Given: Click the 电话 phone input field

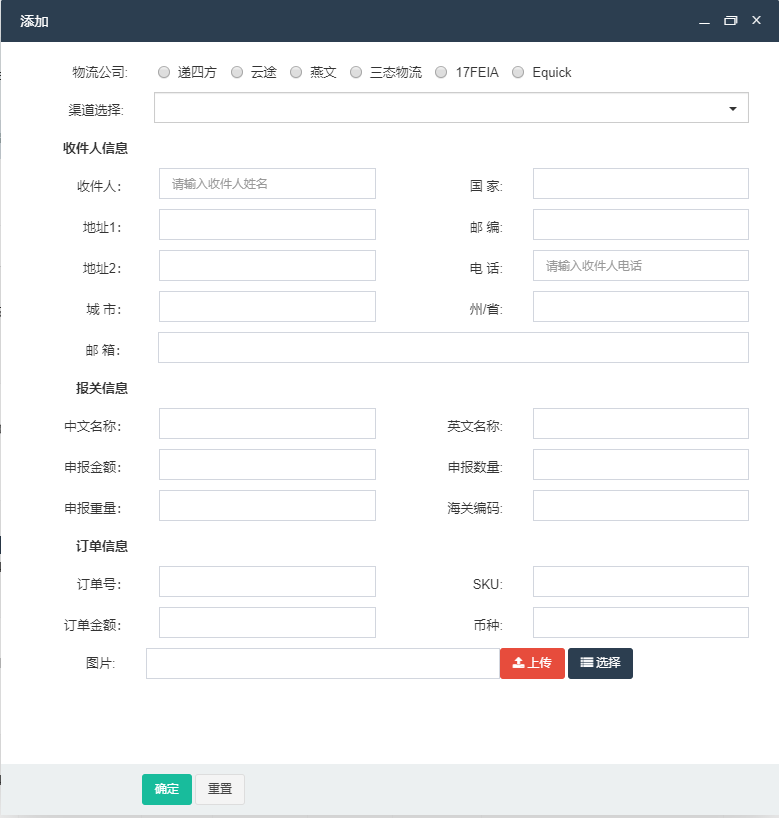Looking at the screenshot, I should coord(641,266).
